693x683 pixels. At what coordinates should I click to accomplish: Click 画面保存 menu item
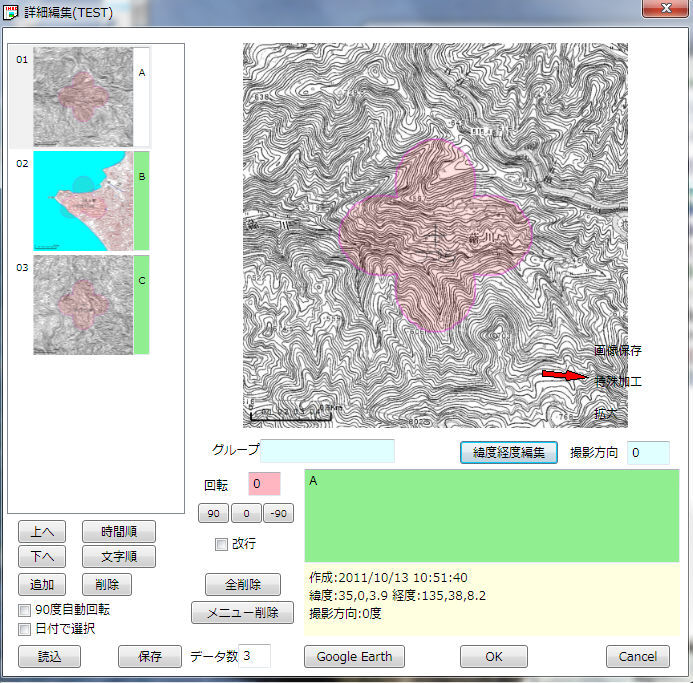click(x=617, y=351)
